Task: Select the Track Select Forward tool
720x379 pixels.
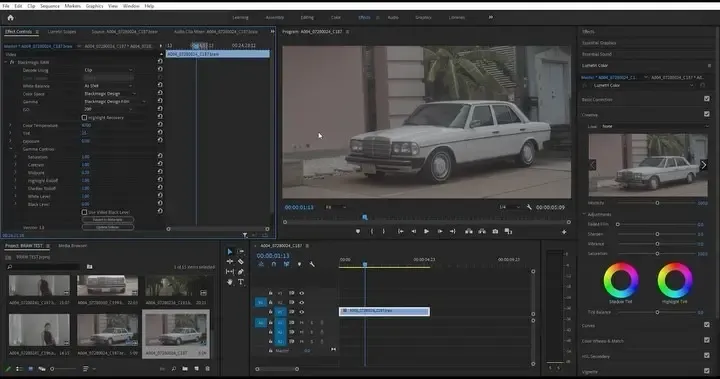Action: tap(241, 252)
